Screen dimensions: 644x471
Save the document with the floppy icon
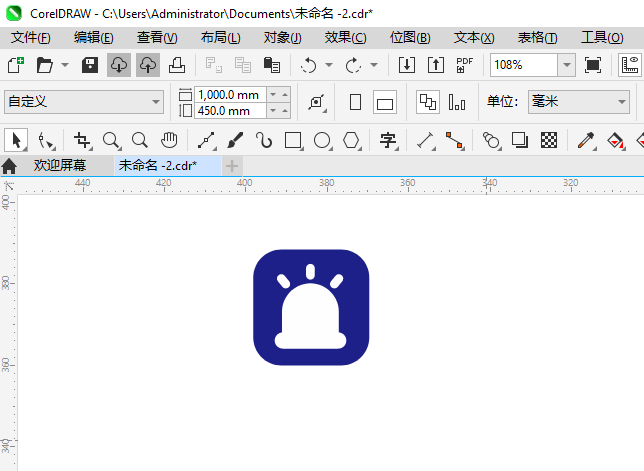point(90,65)
